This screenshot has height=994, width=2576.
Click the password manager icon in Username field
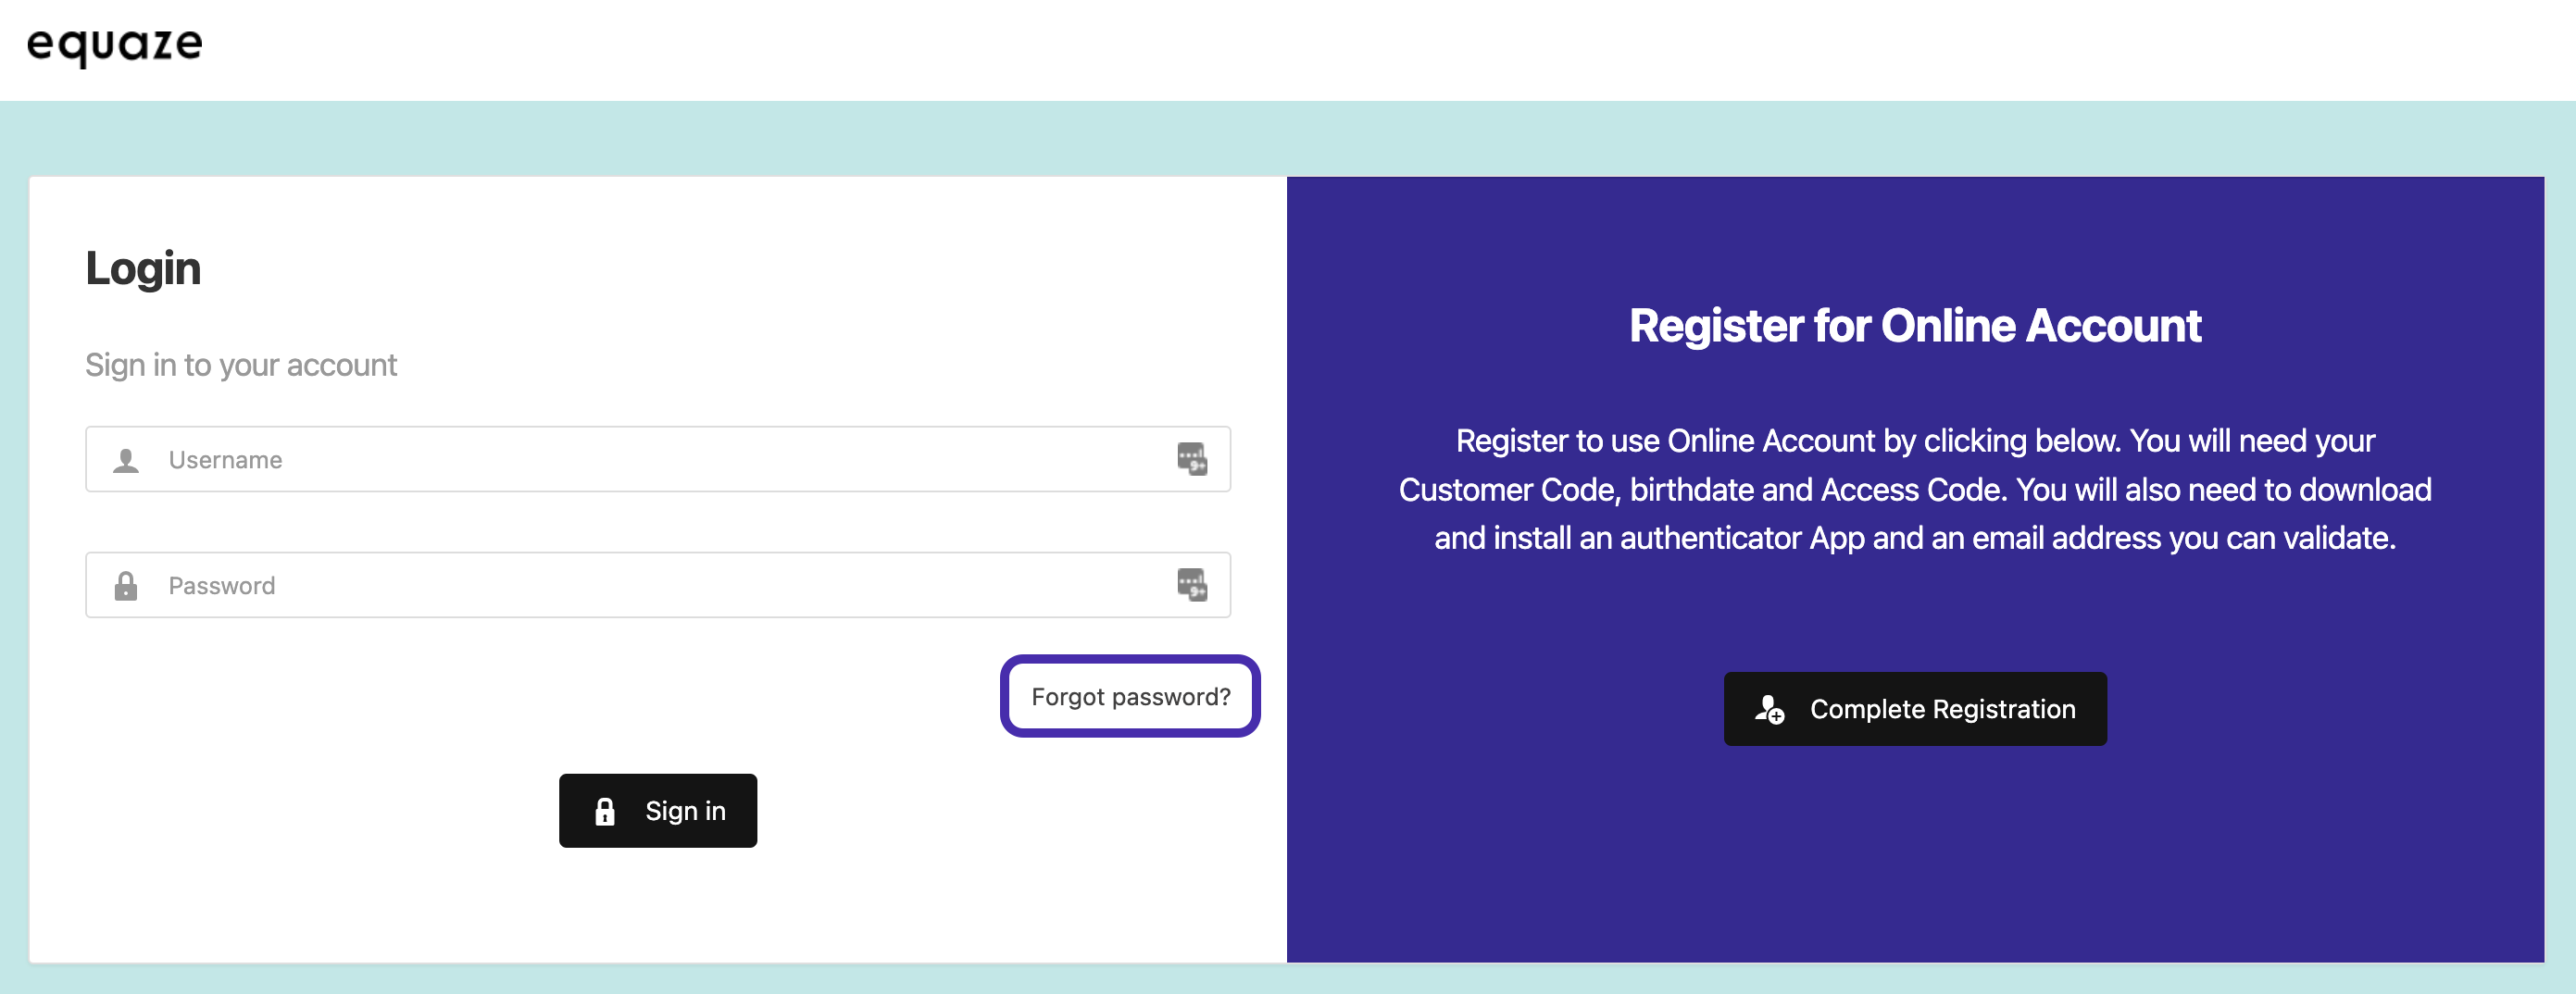click(1191, 459)
